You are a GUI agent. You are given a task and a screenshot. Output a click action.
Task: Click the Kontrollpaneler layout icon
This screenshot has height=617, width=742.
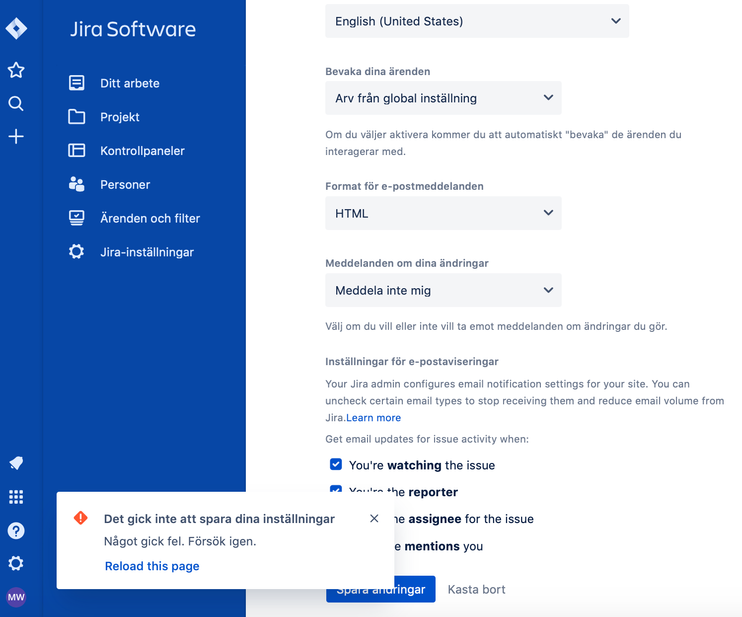coord(77,150)
